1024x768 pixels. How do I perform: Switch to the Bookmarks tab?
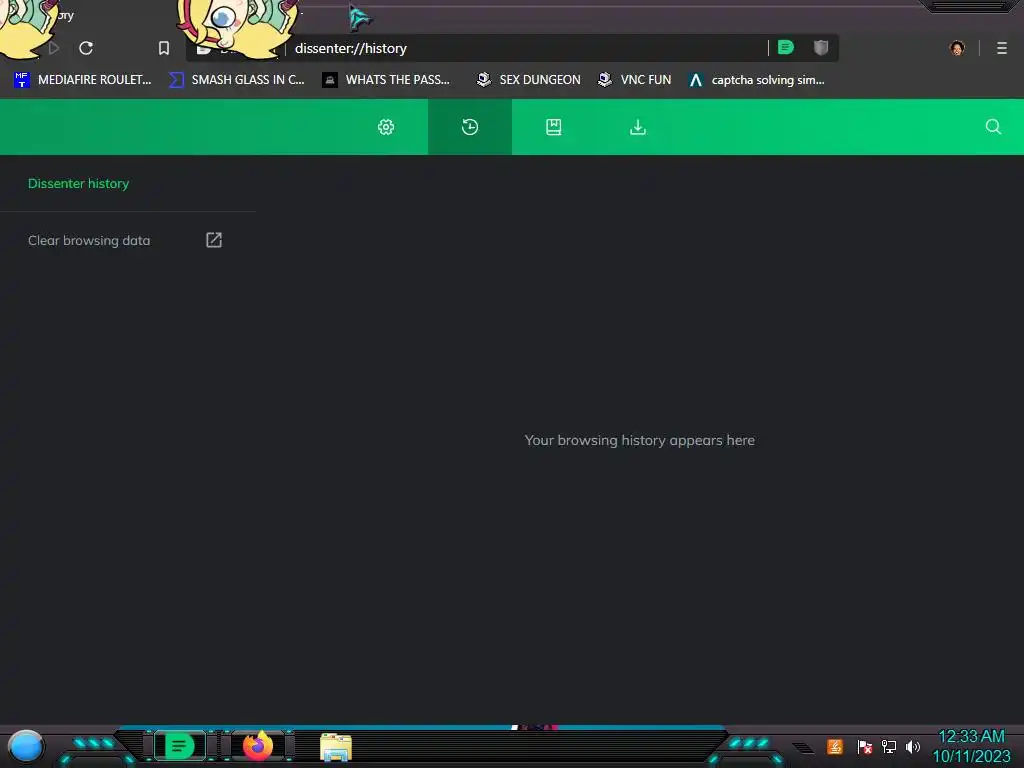coord(554,127)
